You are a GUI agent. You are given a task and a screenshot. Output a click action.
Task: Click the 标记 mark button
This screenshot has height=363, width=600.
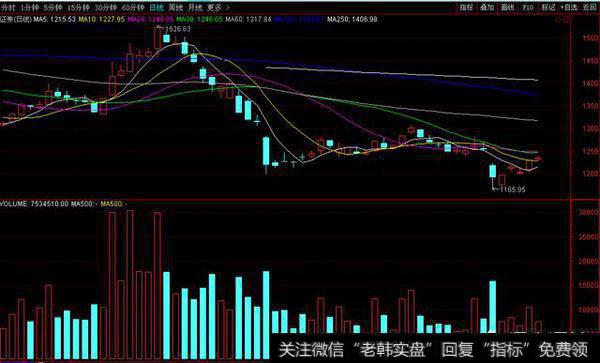pyautogui.click(x=548, y=7)
